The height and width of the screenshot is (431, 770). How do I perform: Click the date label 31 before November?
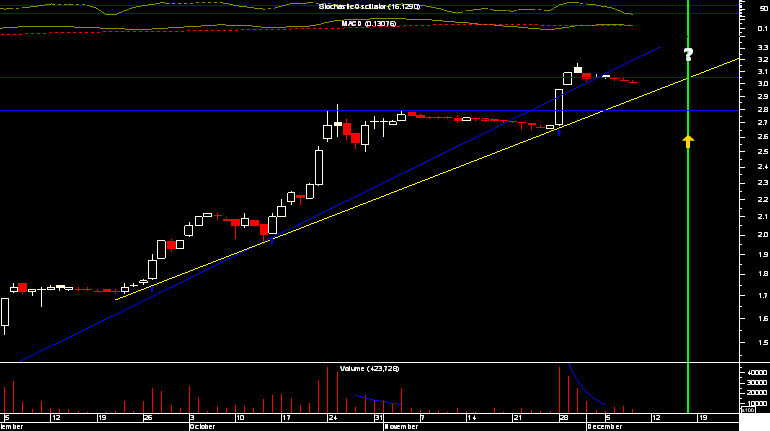click(379, 418)
